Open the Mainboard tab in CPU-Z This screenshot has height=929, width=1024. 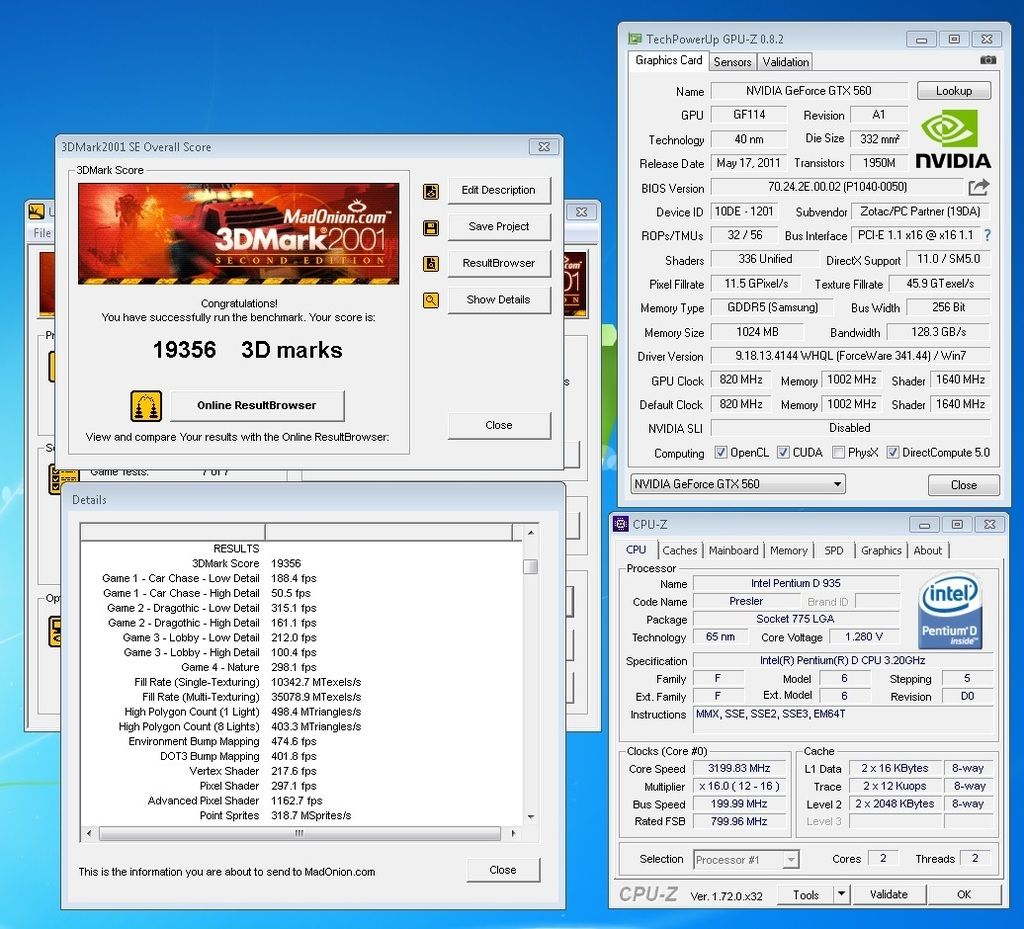click(x=733, y=550)
